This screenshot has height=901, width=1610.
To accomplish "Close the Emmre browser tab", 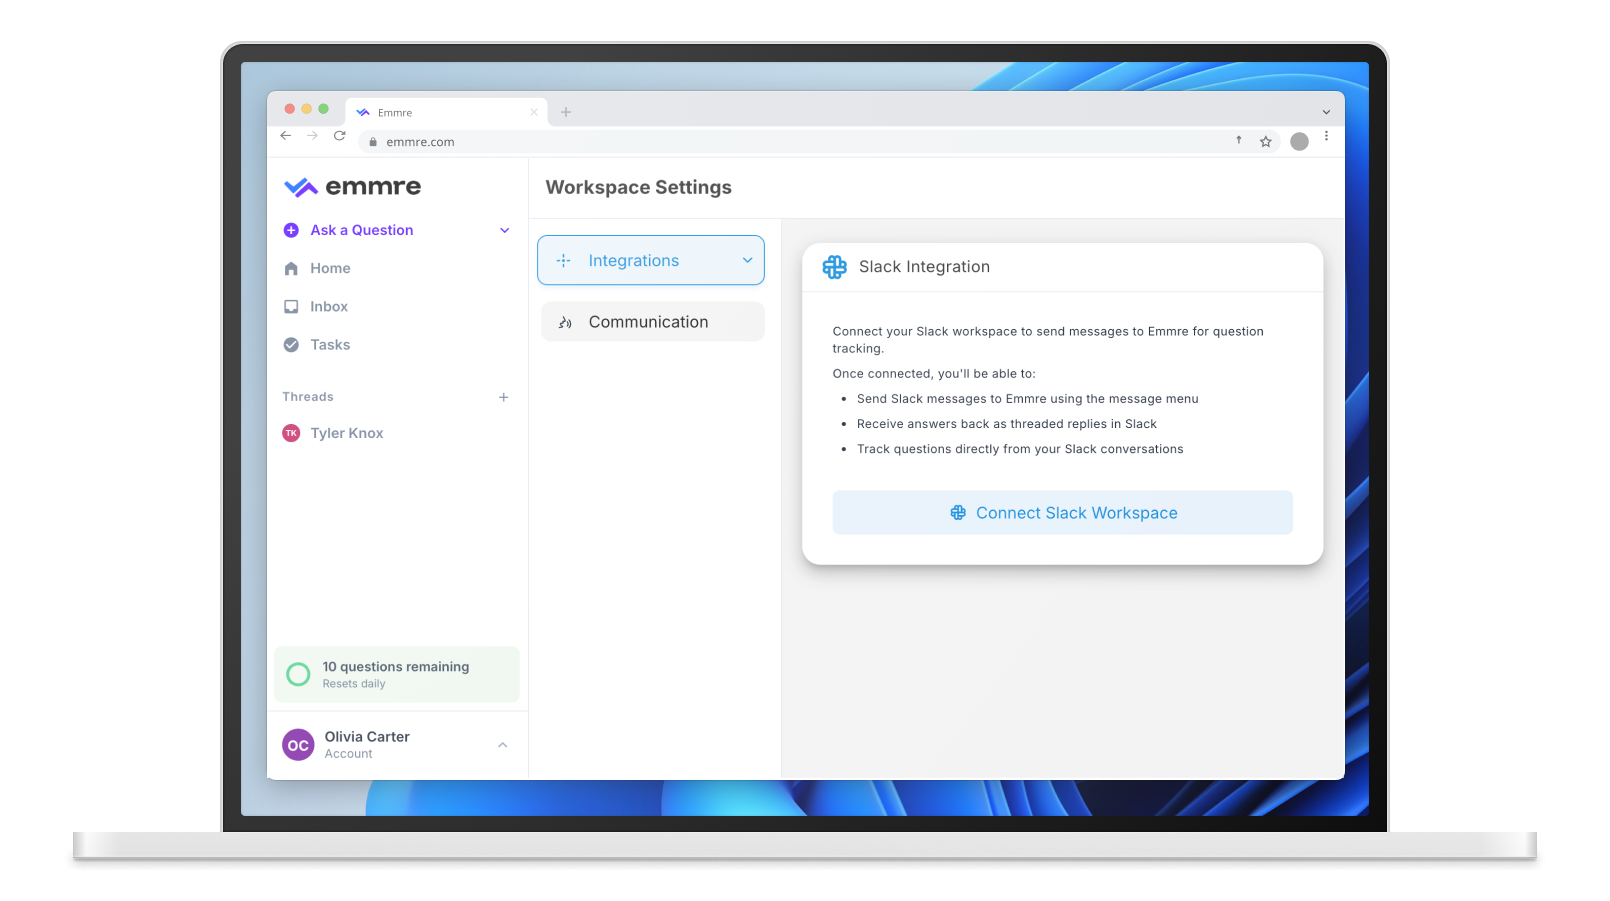I will click(534, 112).
